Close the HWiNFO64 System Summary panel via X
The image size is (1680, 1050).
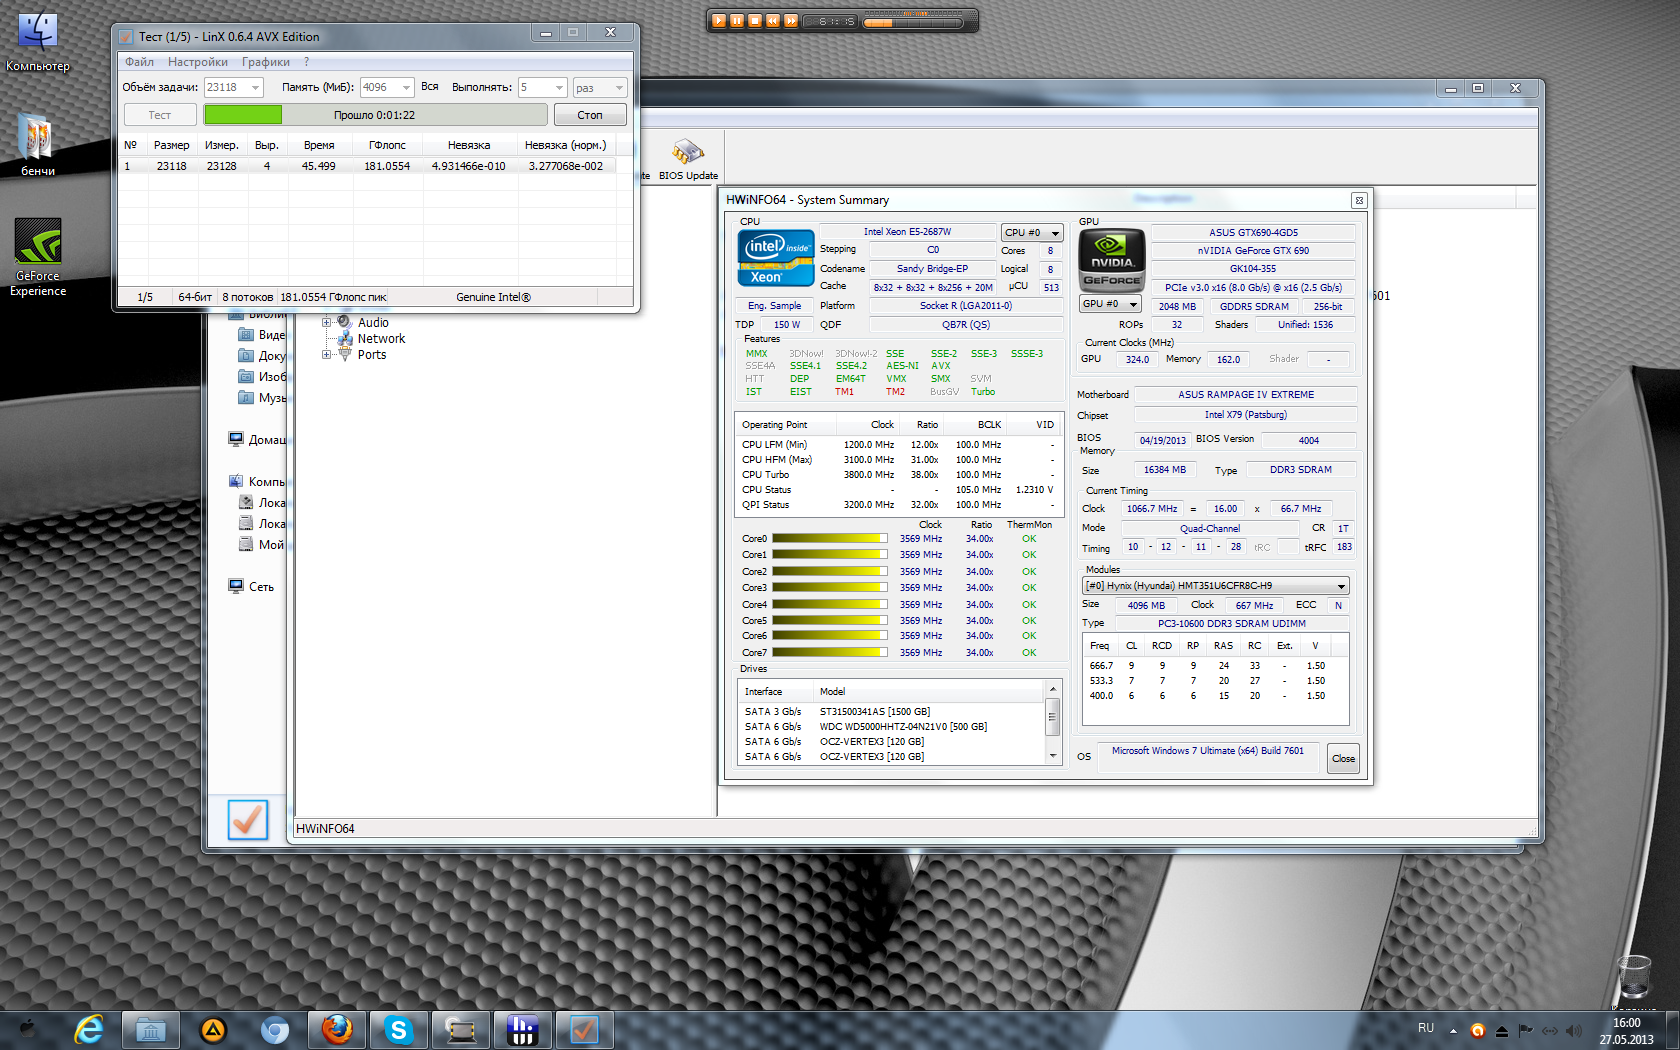click(1359, 200)
